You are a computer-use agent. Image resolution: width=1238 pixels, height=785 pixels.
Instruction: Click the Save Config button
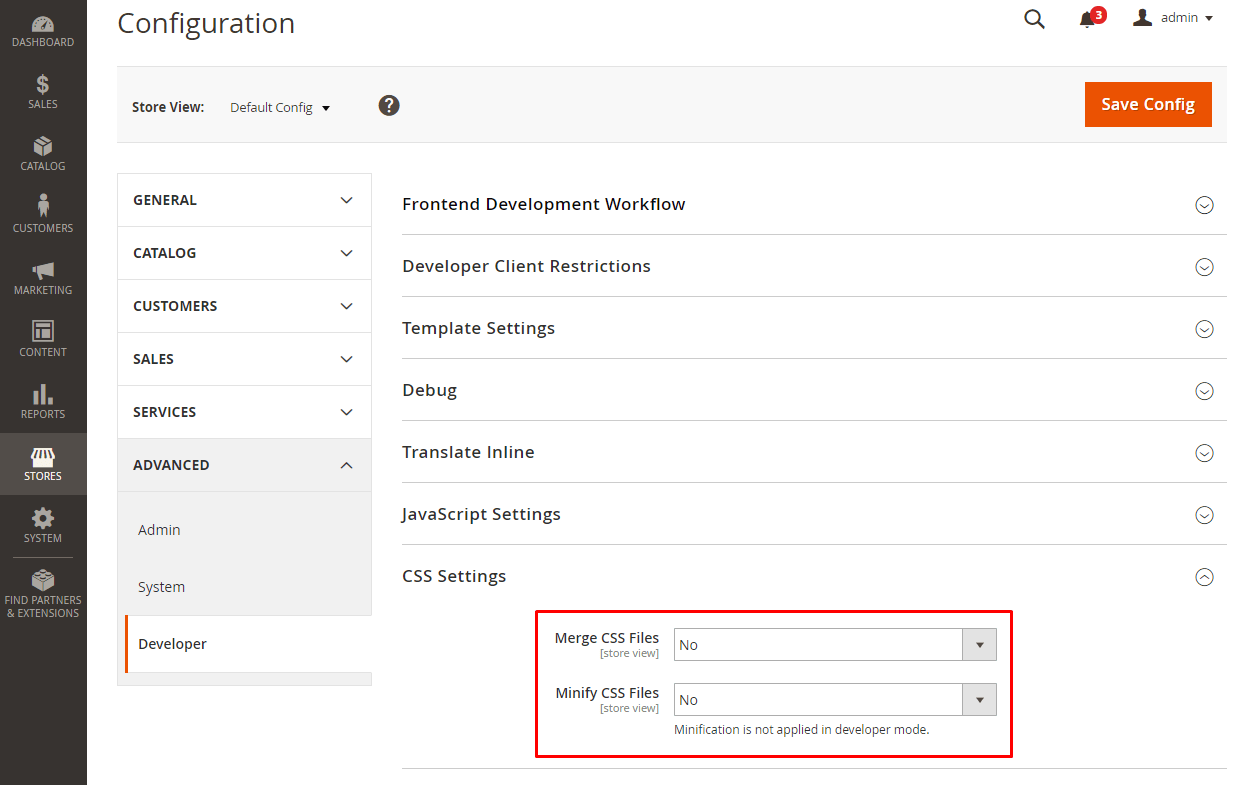(1148, 104)
